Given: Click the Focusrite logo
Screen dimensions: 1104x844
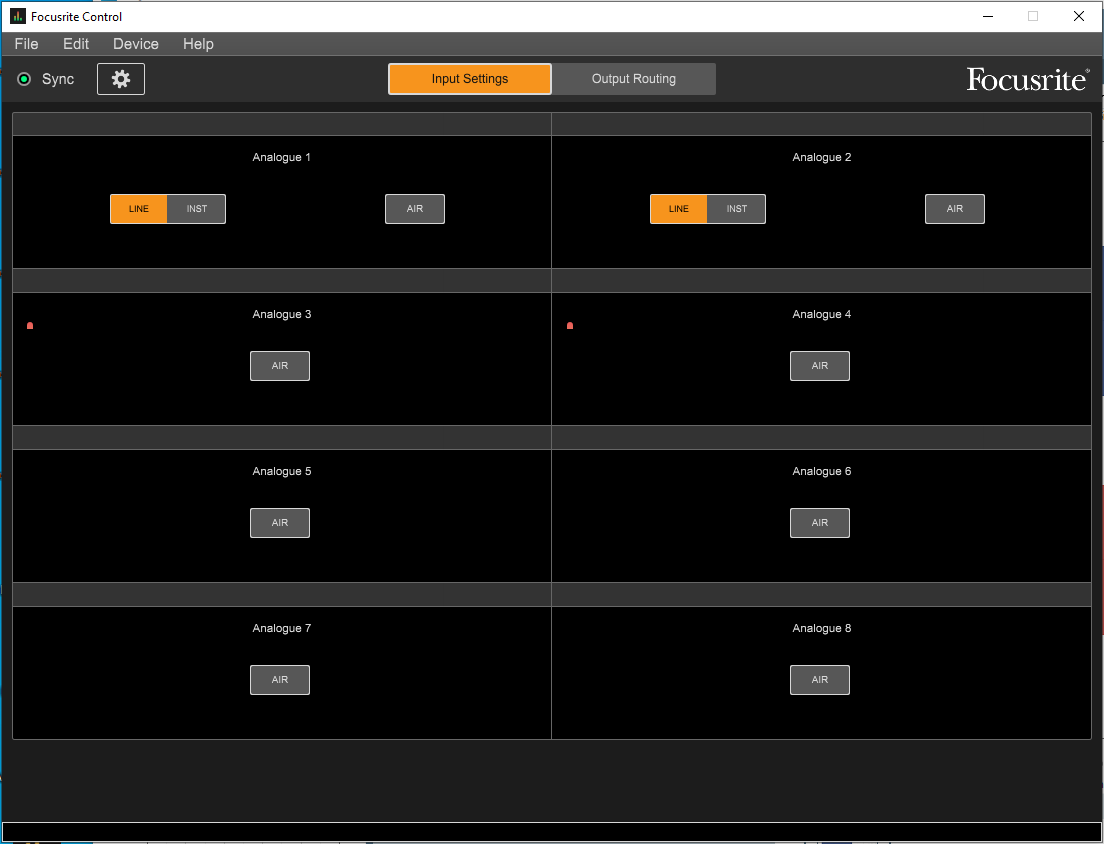Looking at the screenshot, I should coord(1027,80).
